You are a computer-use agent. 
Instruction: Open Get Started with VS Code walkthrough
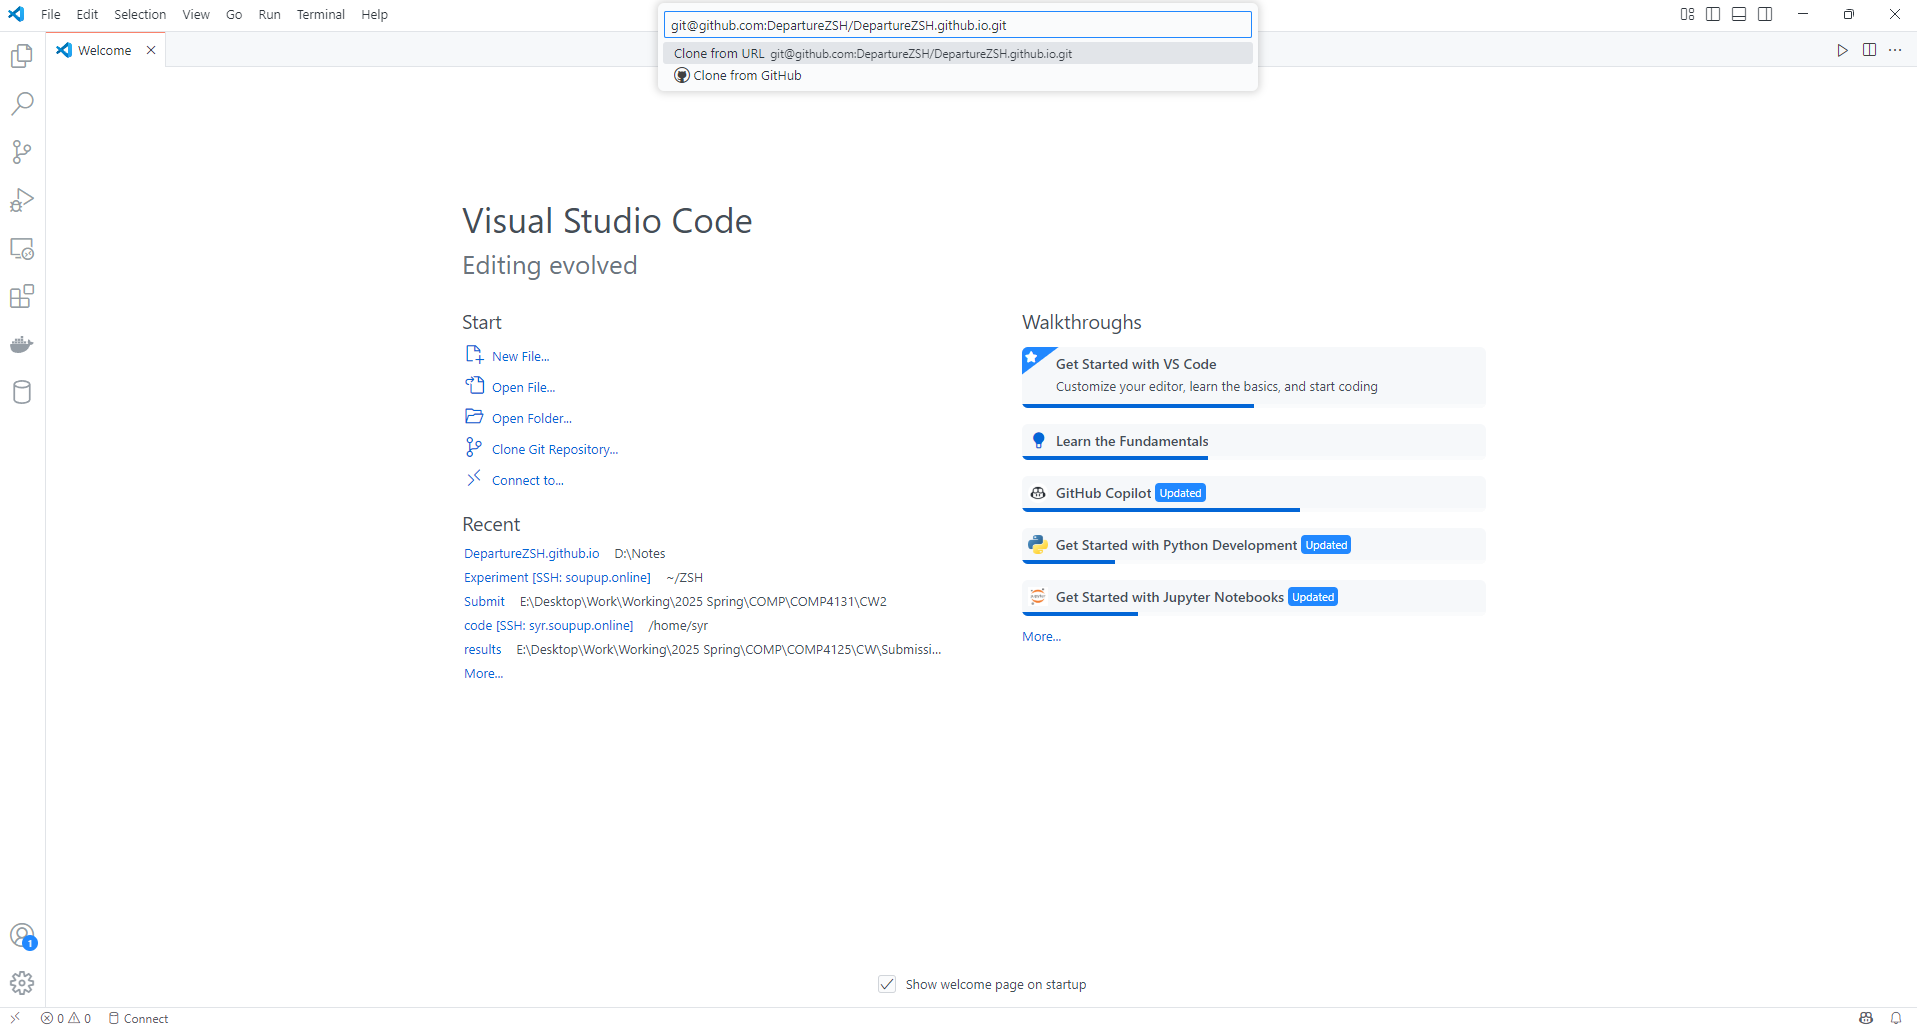[x=1254, y=376]
